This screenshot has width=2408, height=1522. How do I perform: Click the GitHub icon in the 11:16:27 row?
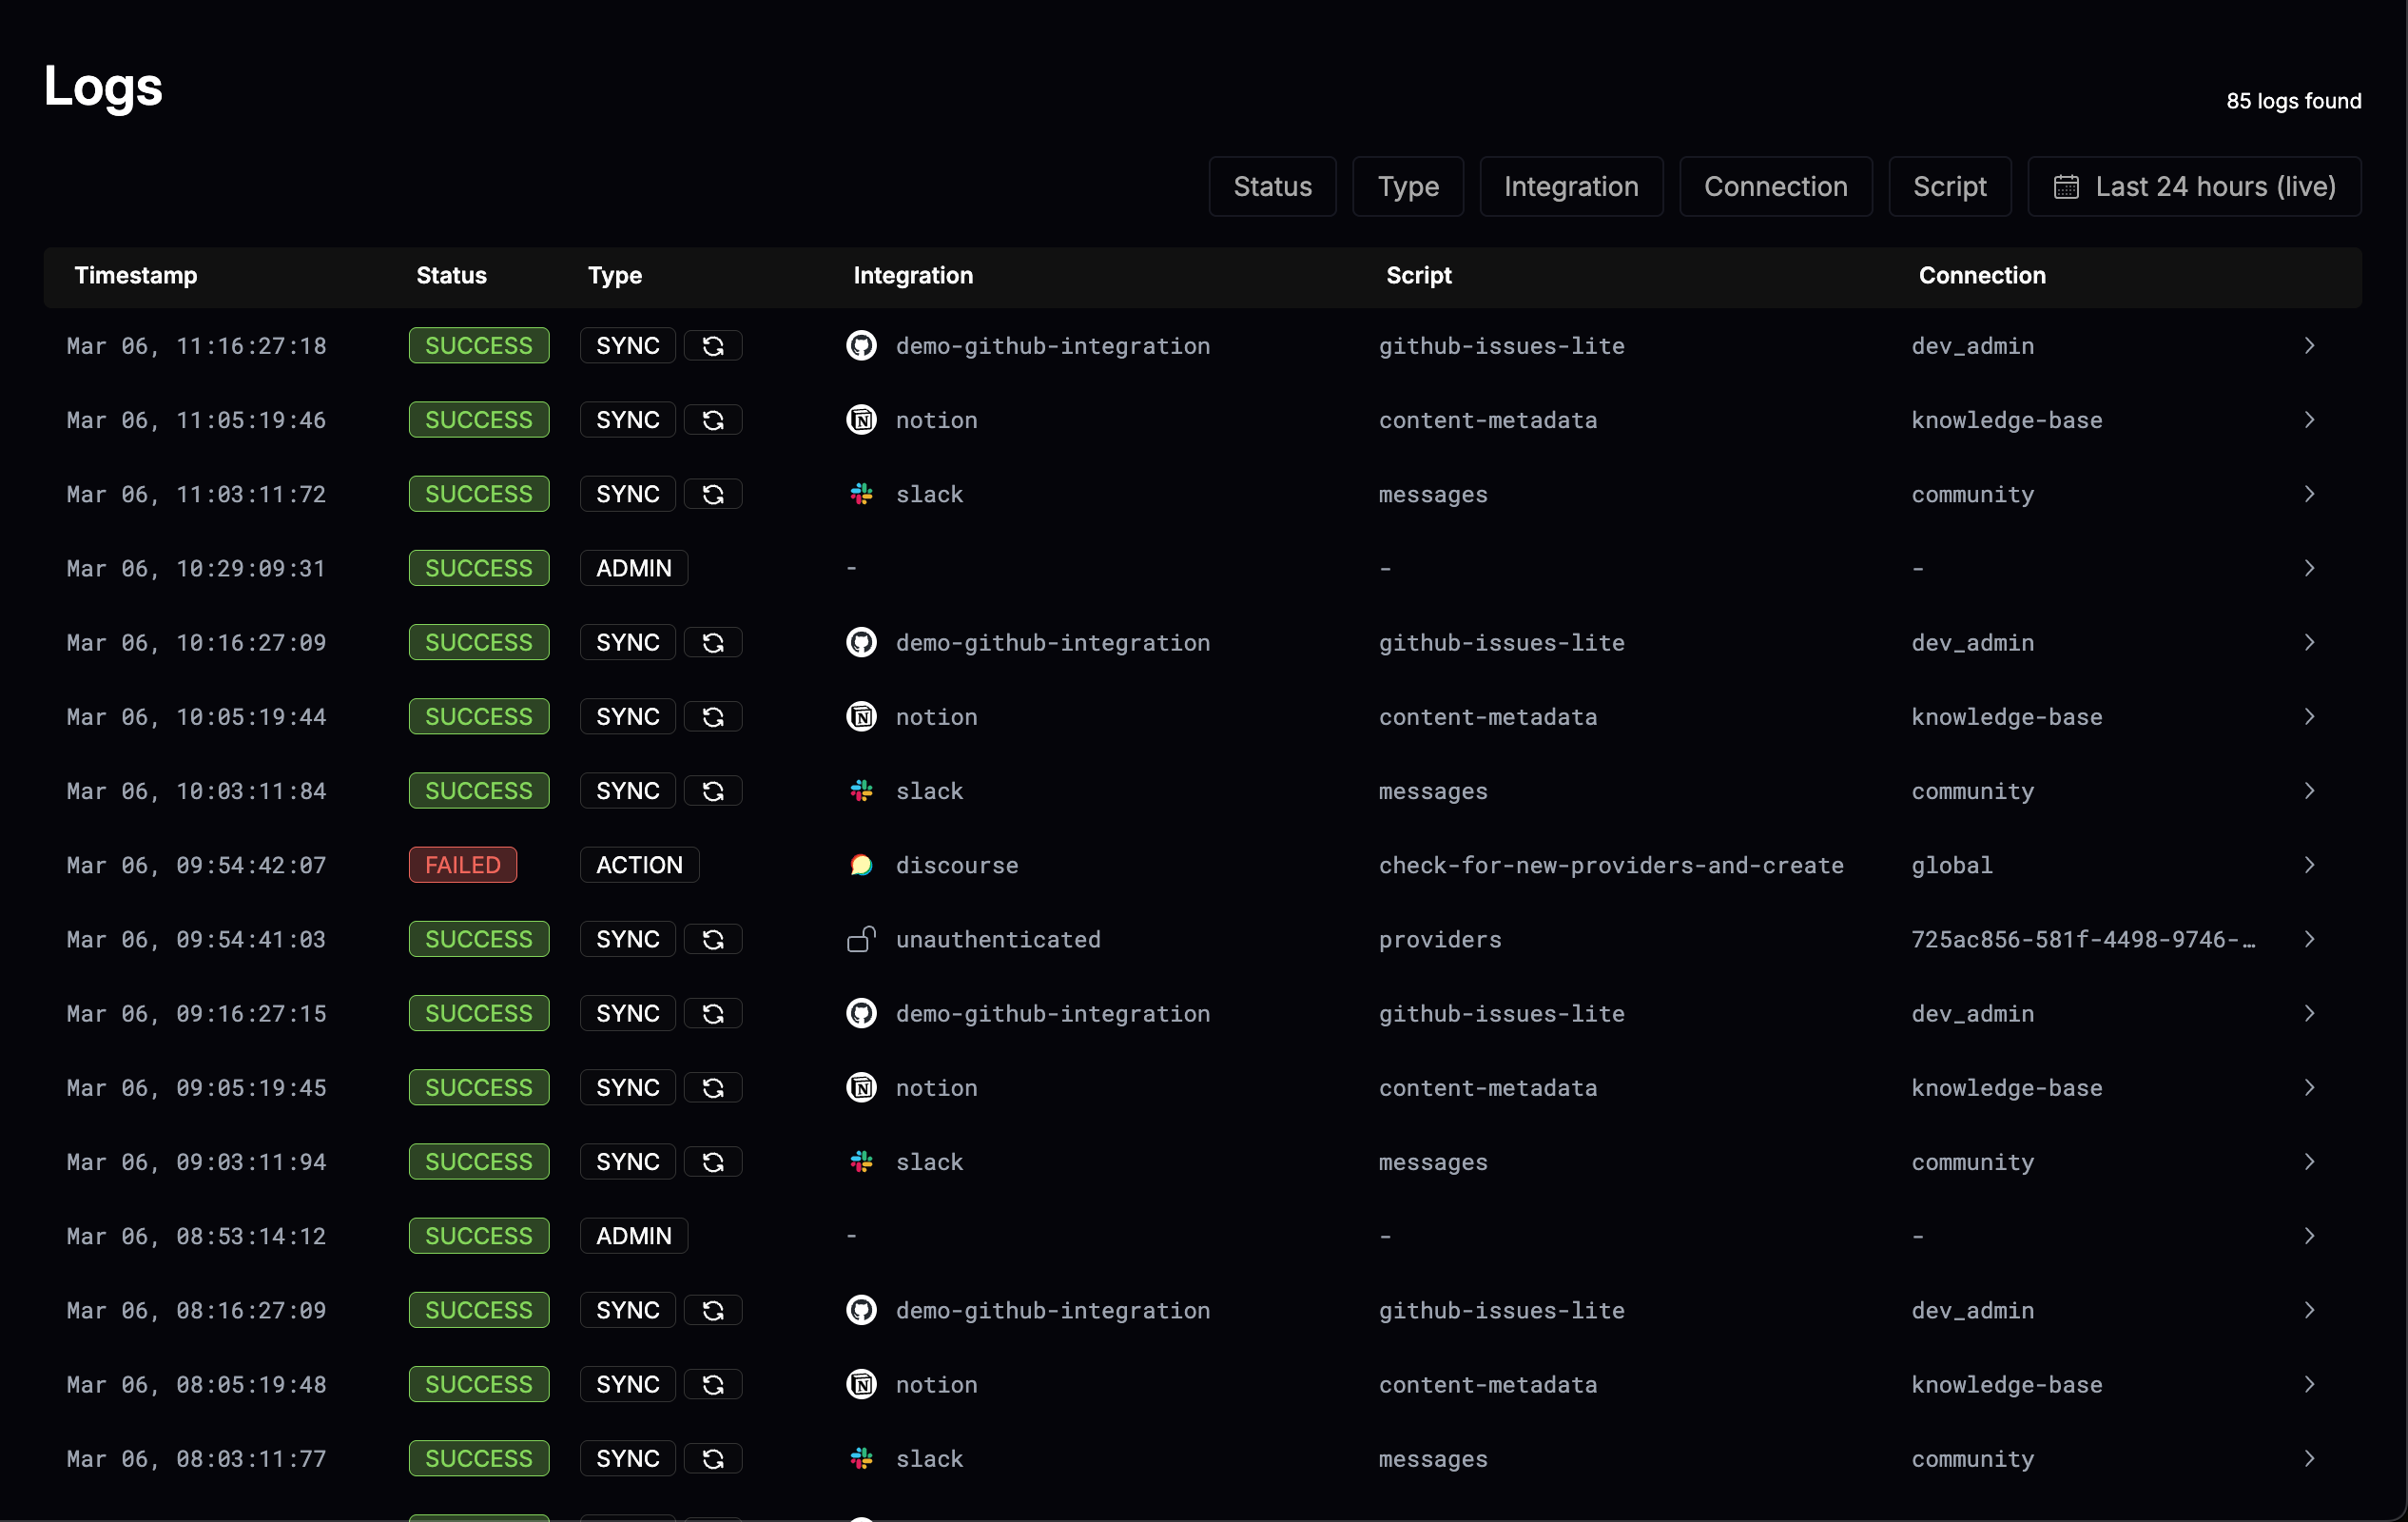[x=861, y=345]
